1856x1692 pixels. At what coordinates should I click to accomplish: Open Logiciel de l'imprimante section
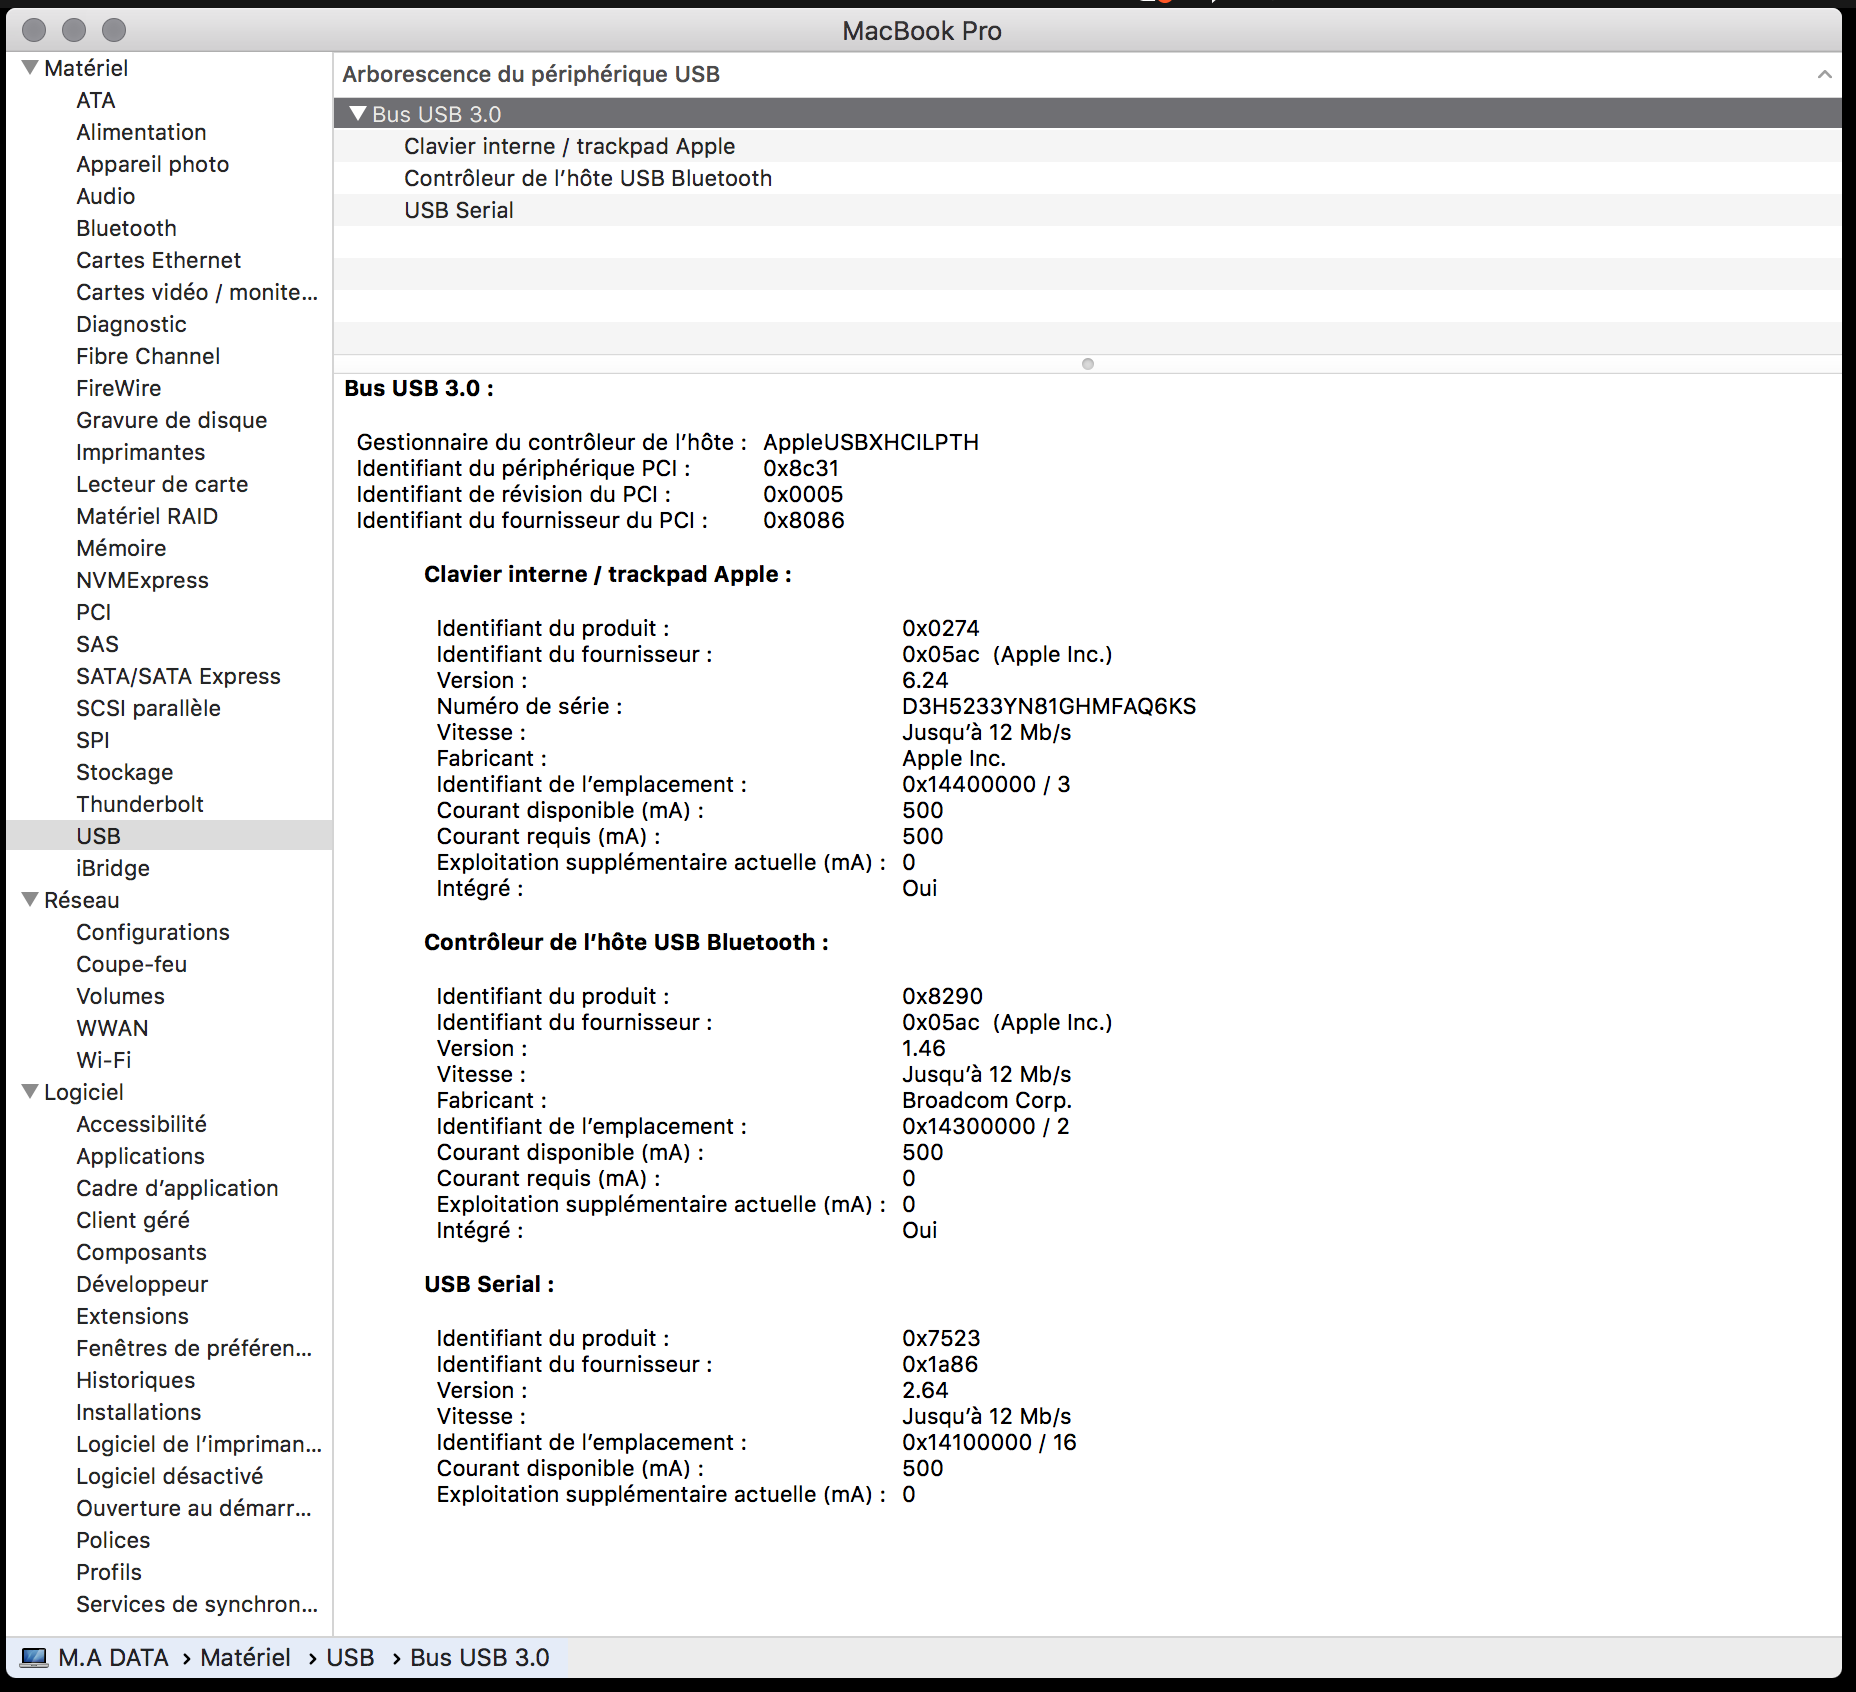click(199, 1444)
